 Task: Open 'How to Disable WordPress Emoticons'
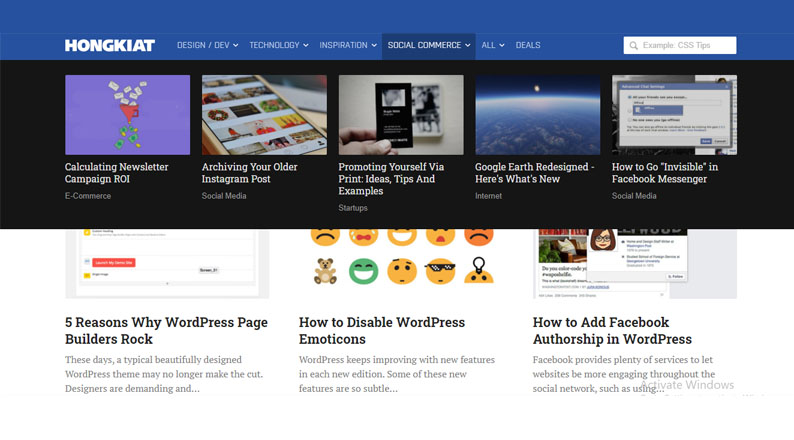point(382,331)
